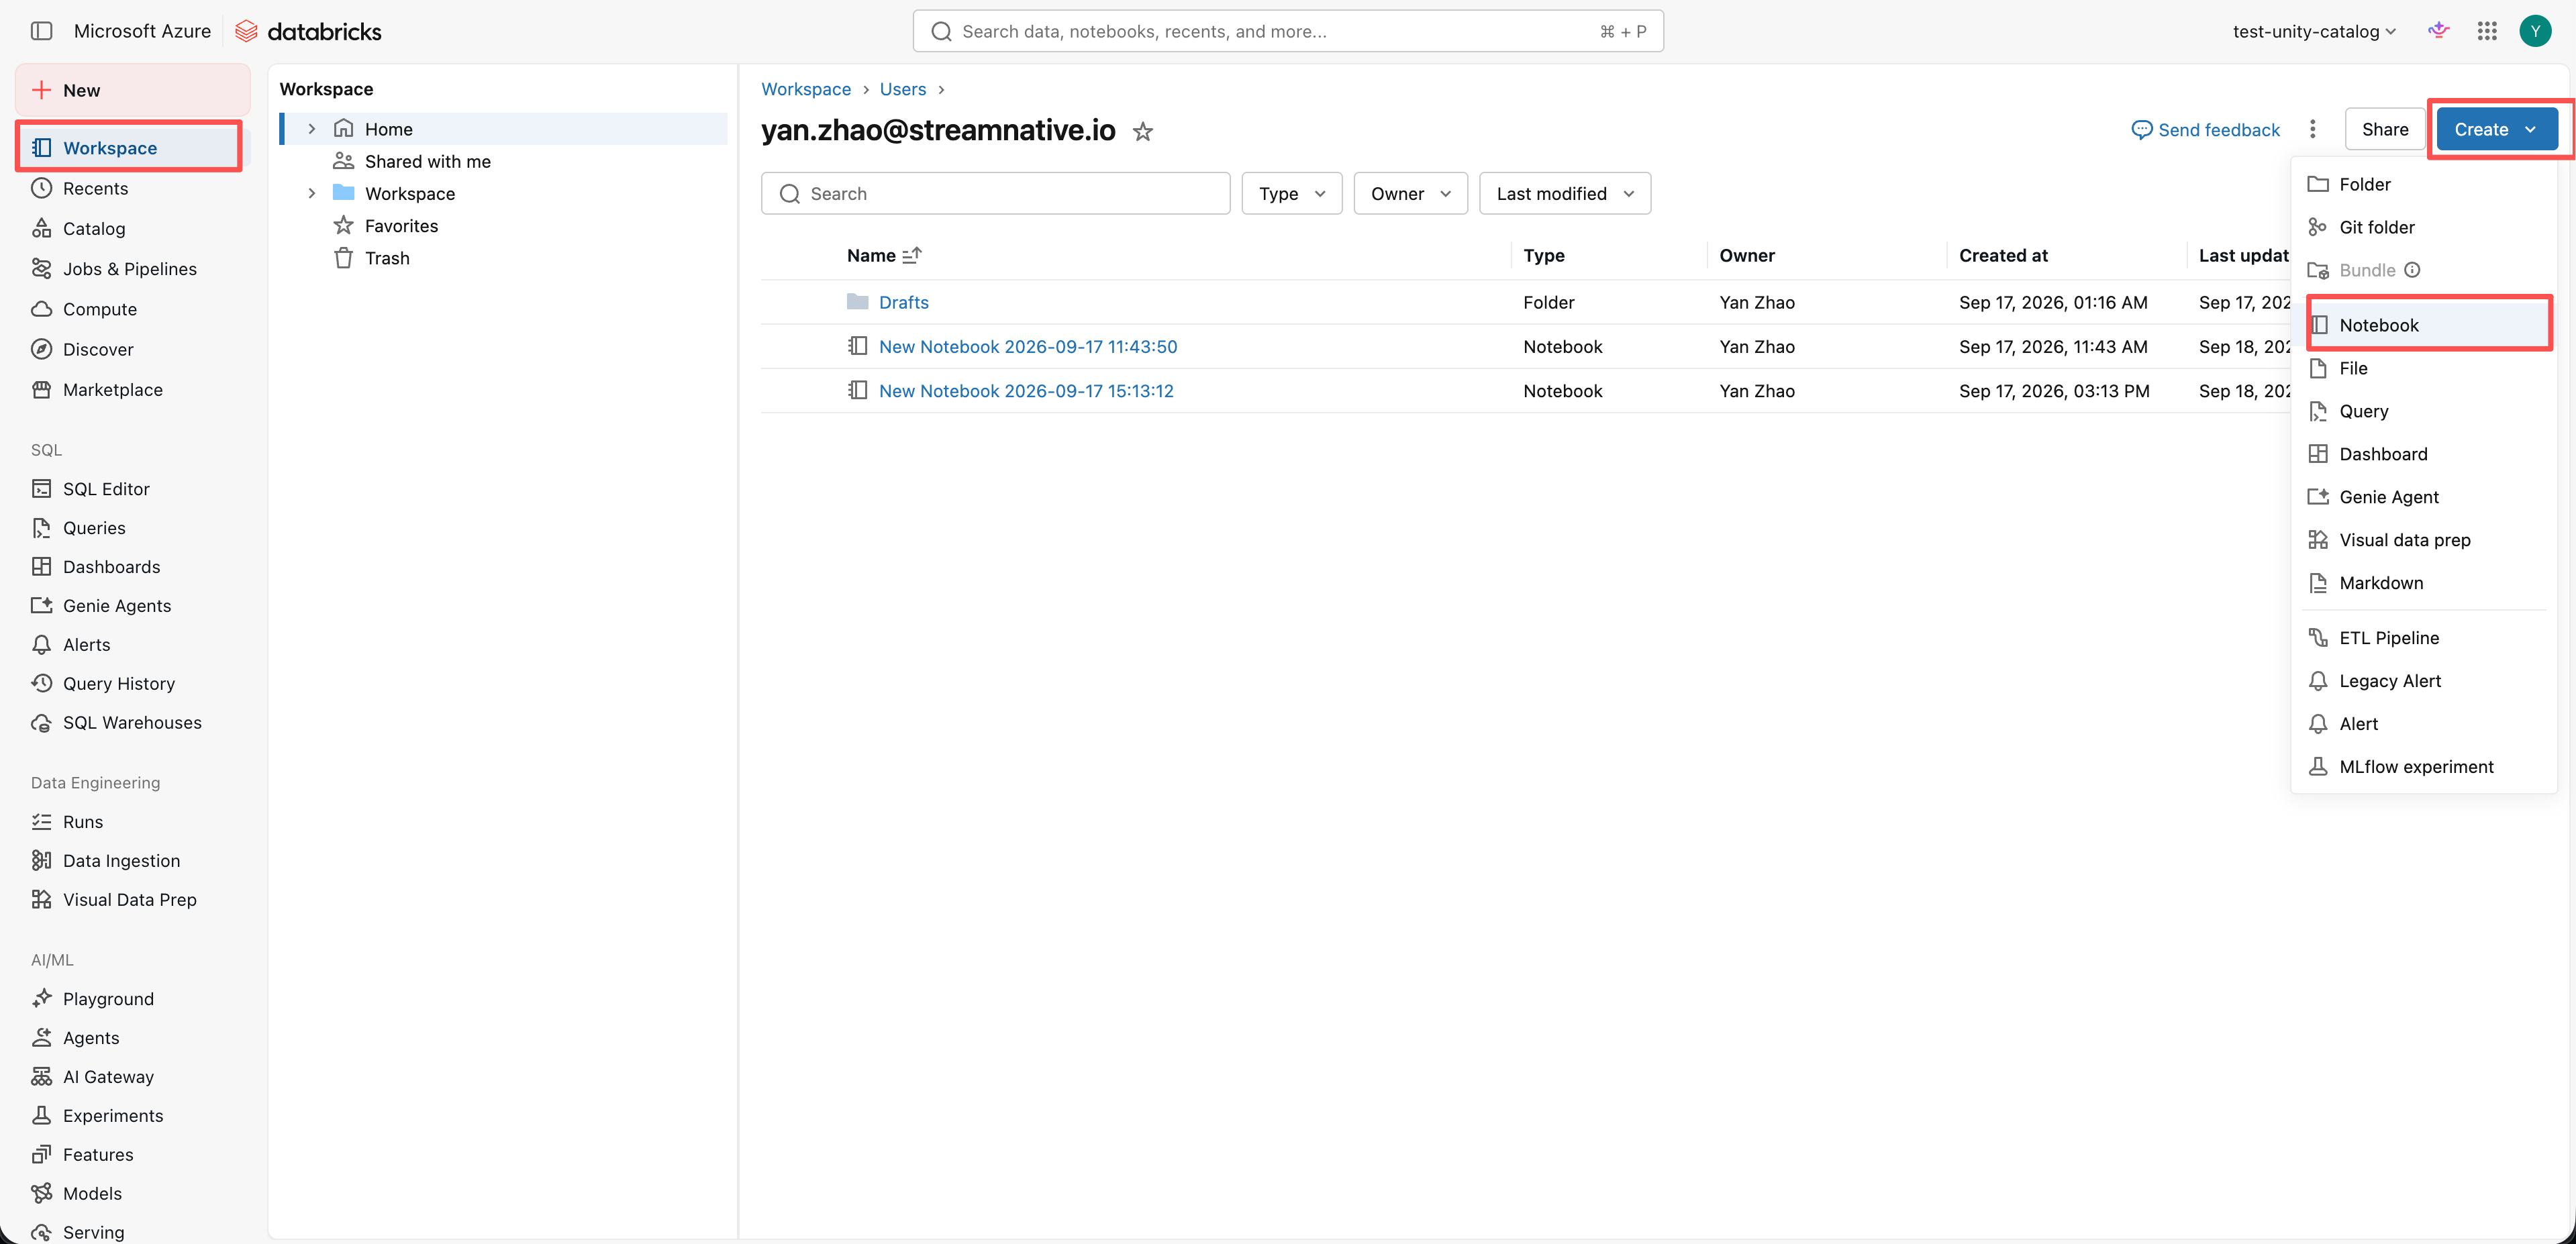Open New Notebook 2026-09-17 11:43:50
This screenshot has width=2576, height=1244.
(1028, 346)
